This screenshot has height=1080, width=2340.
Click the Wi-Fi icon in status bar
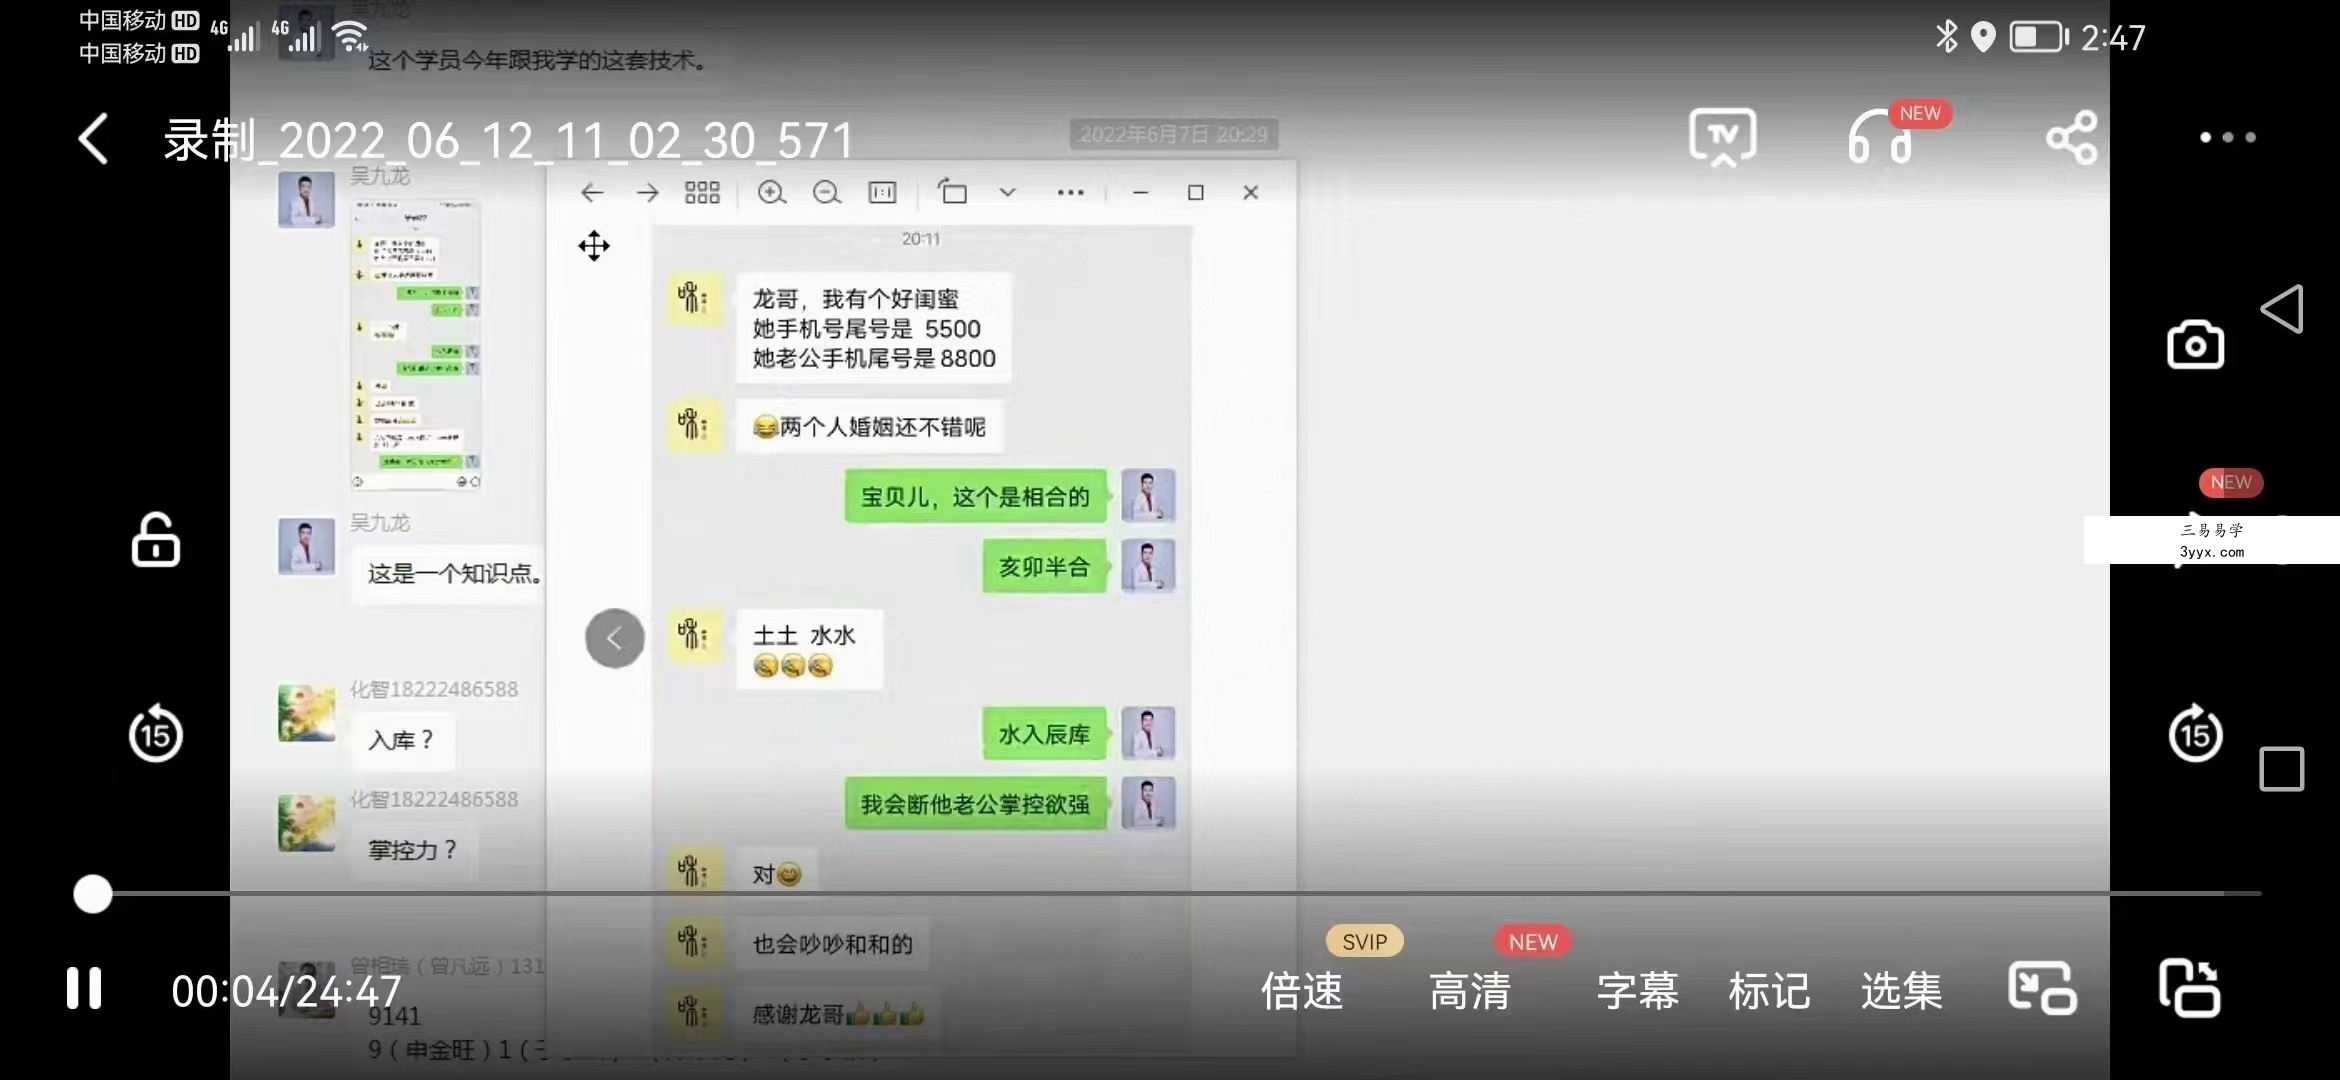coord(351,37)
